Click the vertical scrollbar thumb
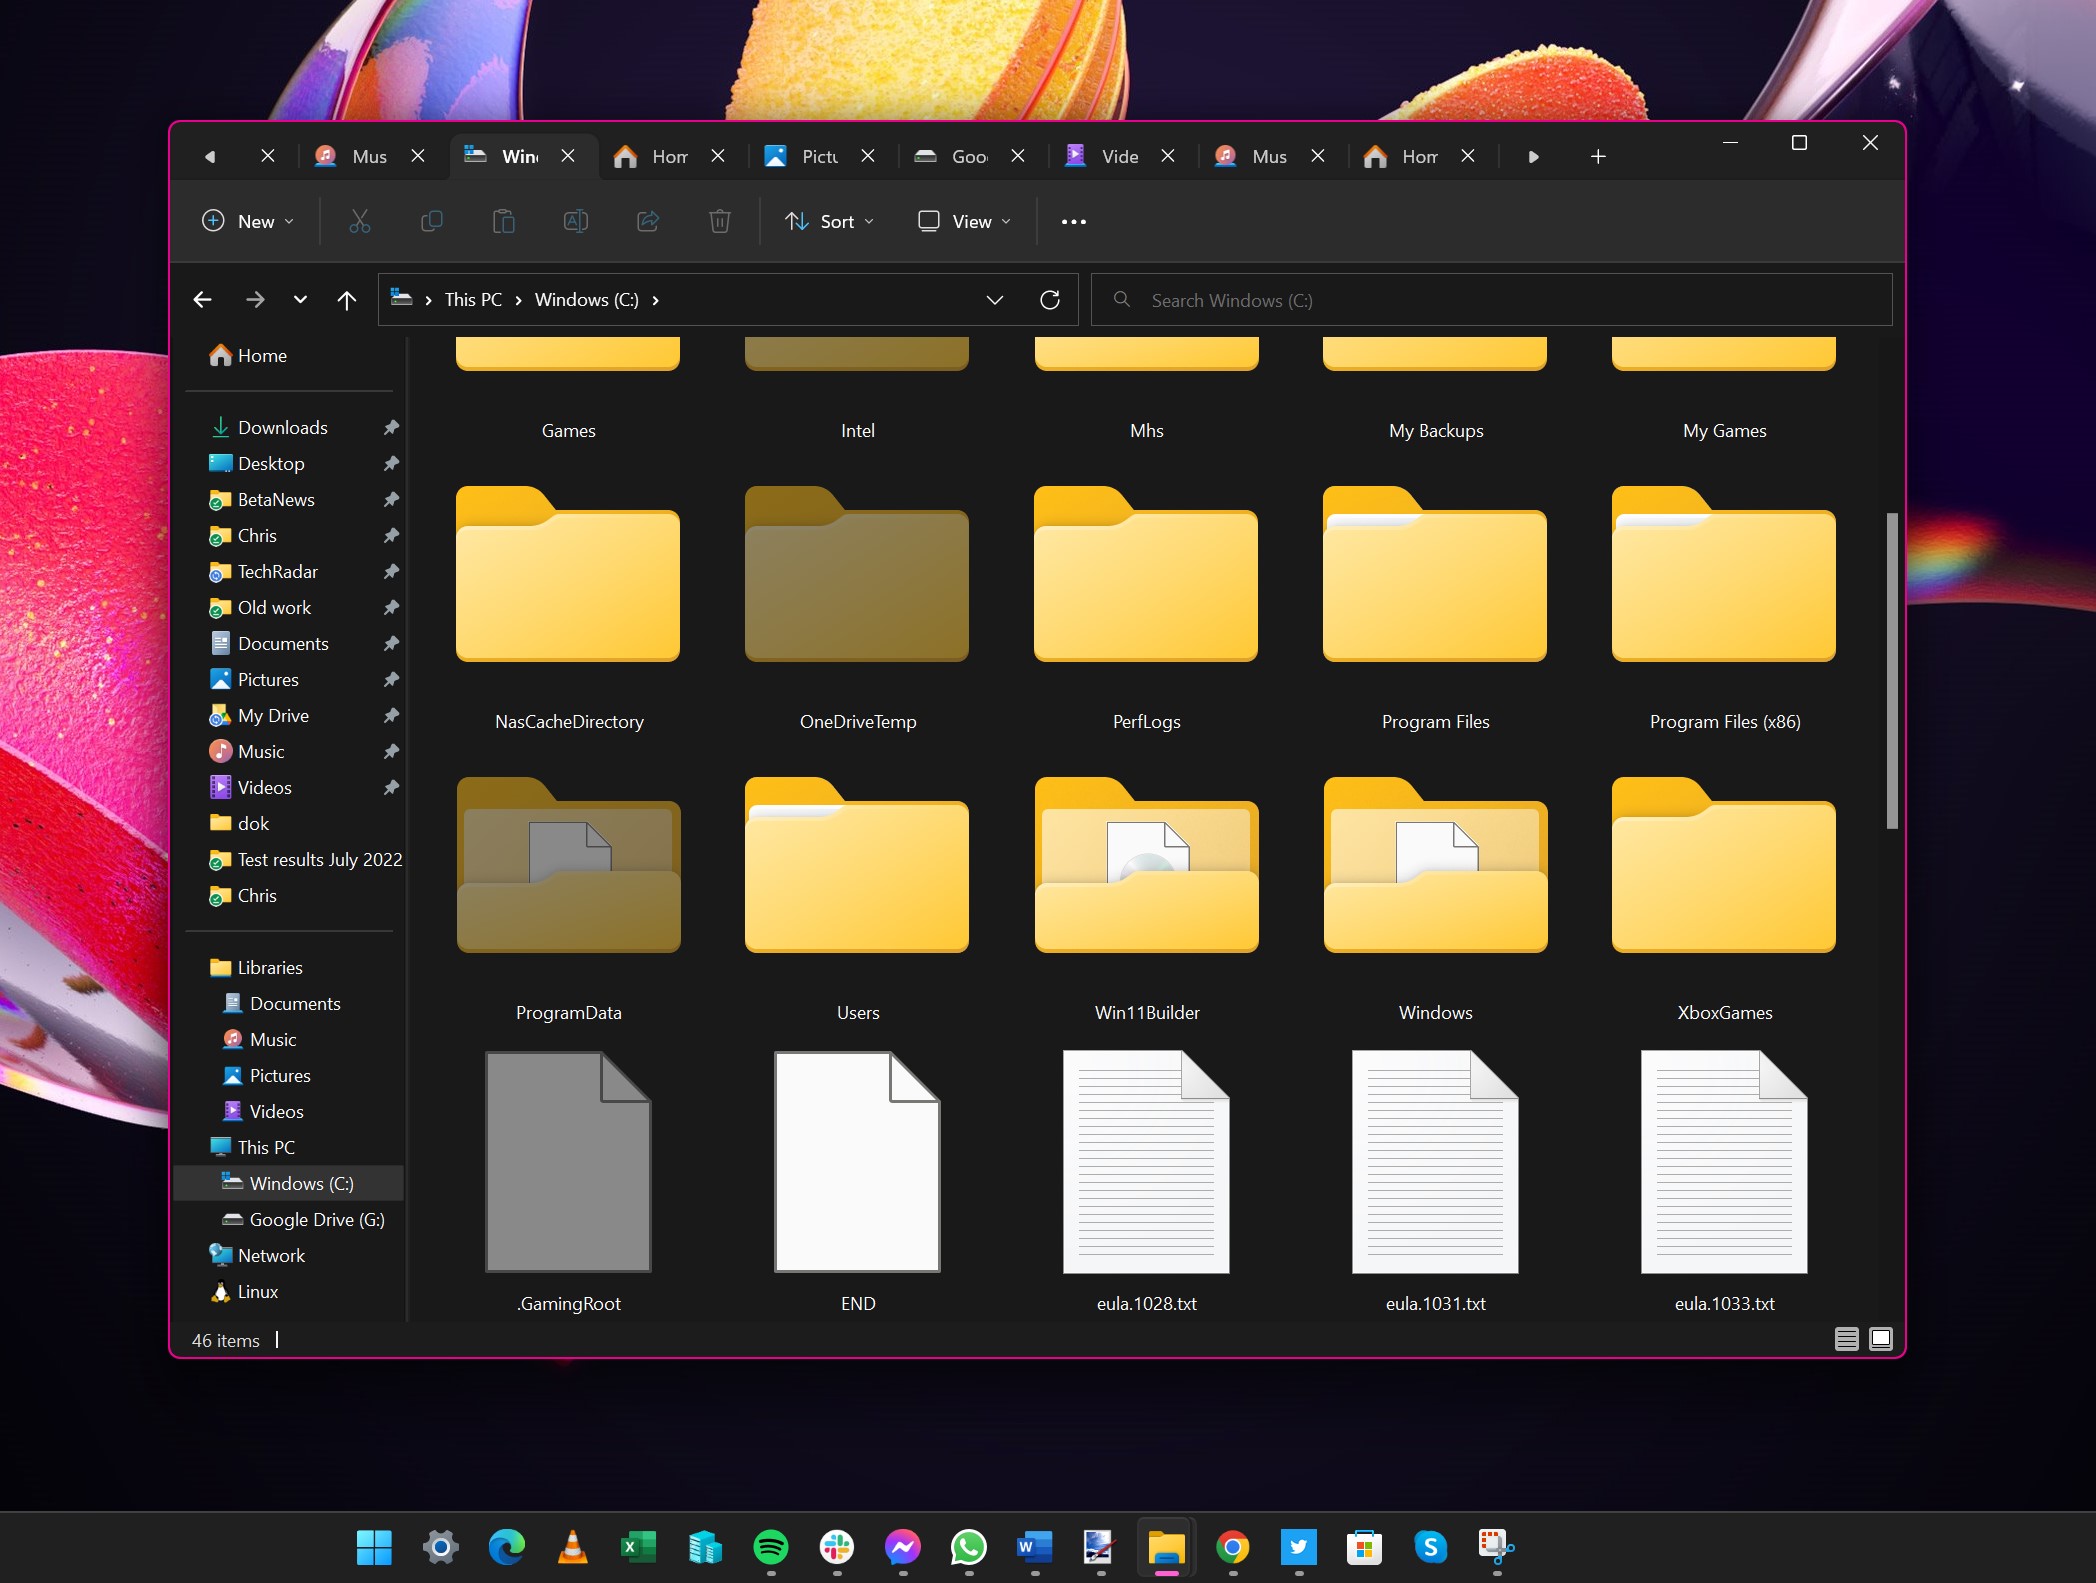This screenshot has width=2096, height=1583. [1891, 670]
